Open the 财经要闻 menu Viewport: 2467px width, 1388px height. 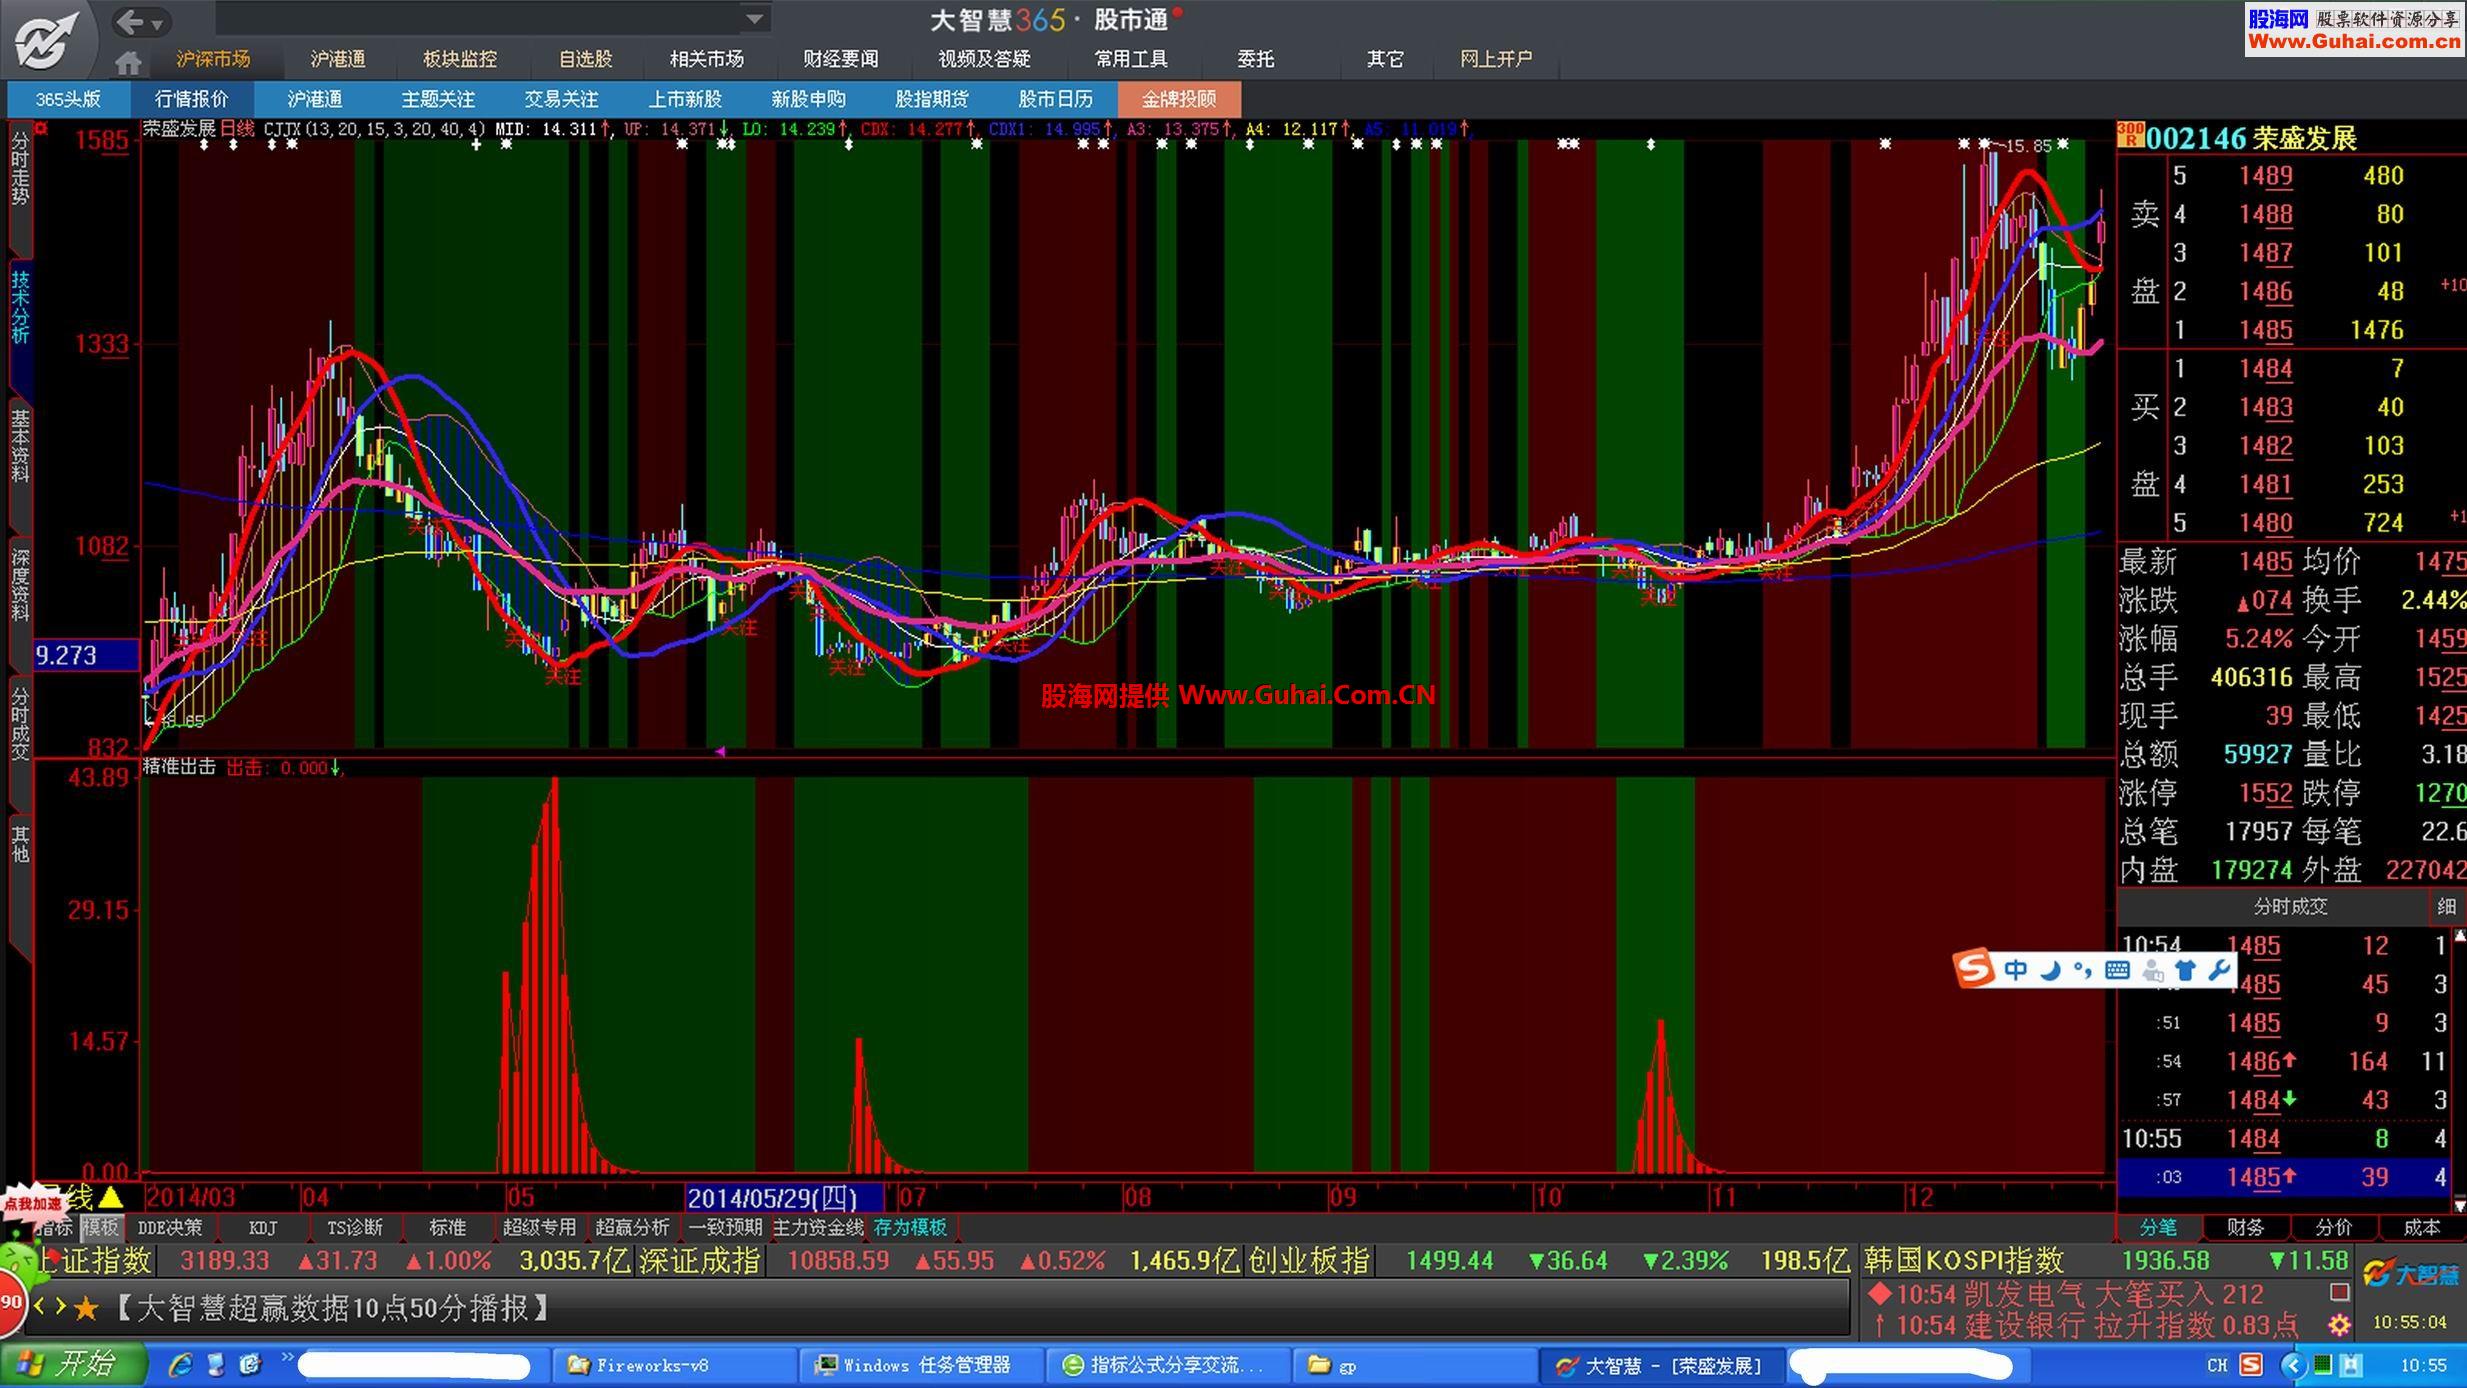tap(840, 59)
